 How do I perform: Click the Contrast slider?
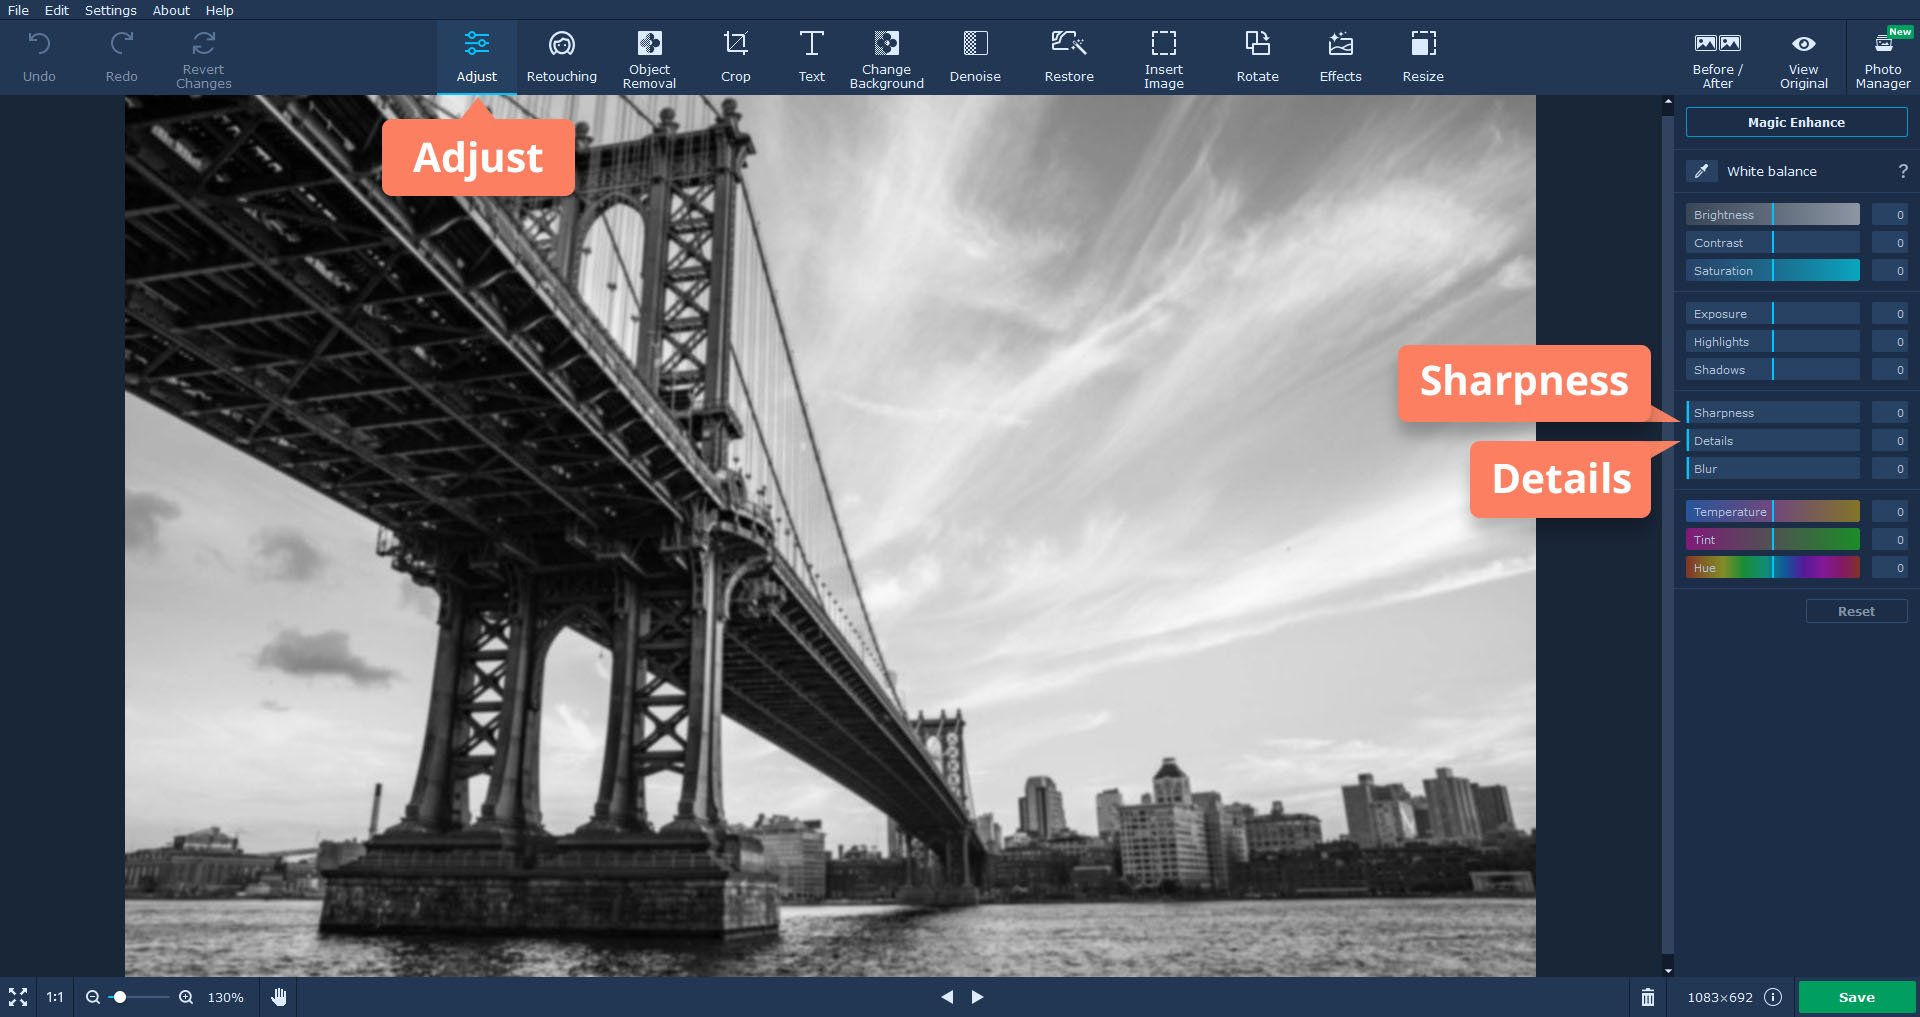pos(1773,243)
